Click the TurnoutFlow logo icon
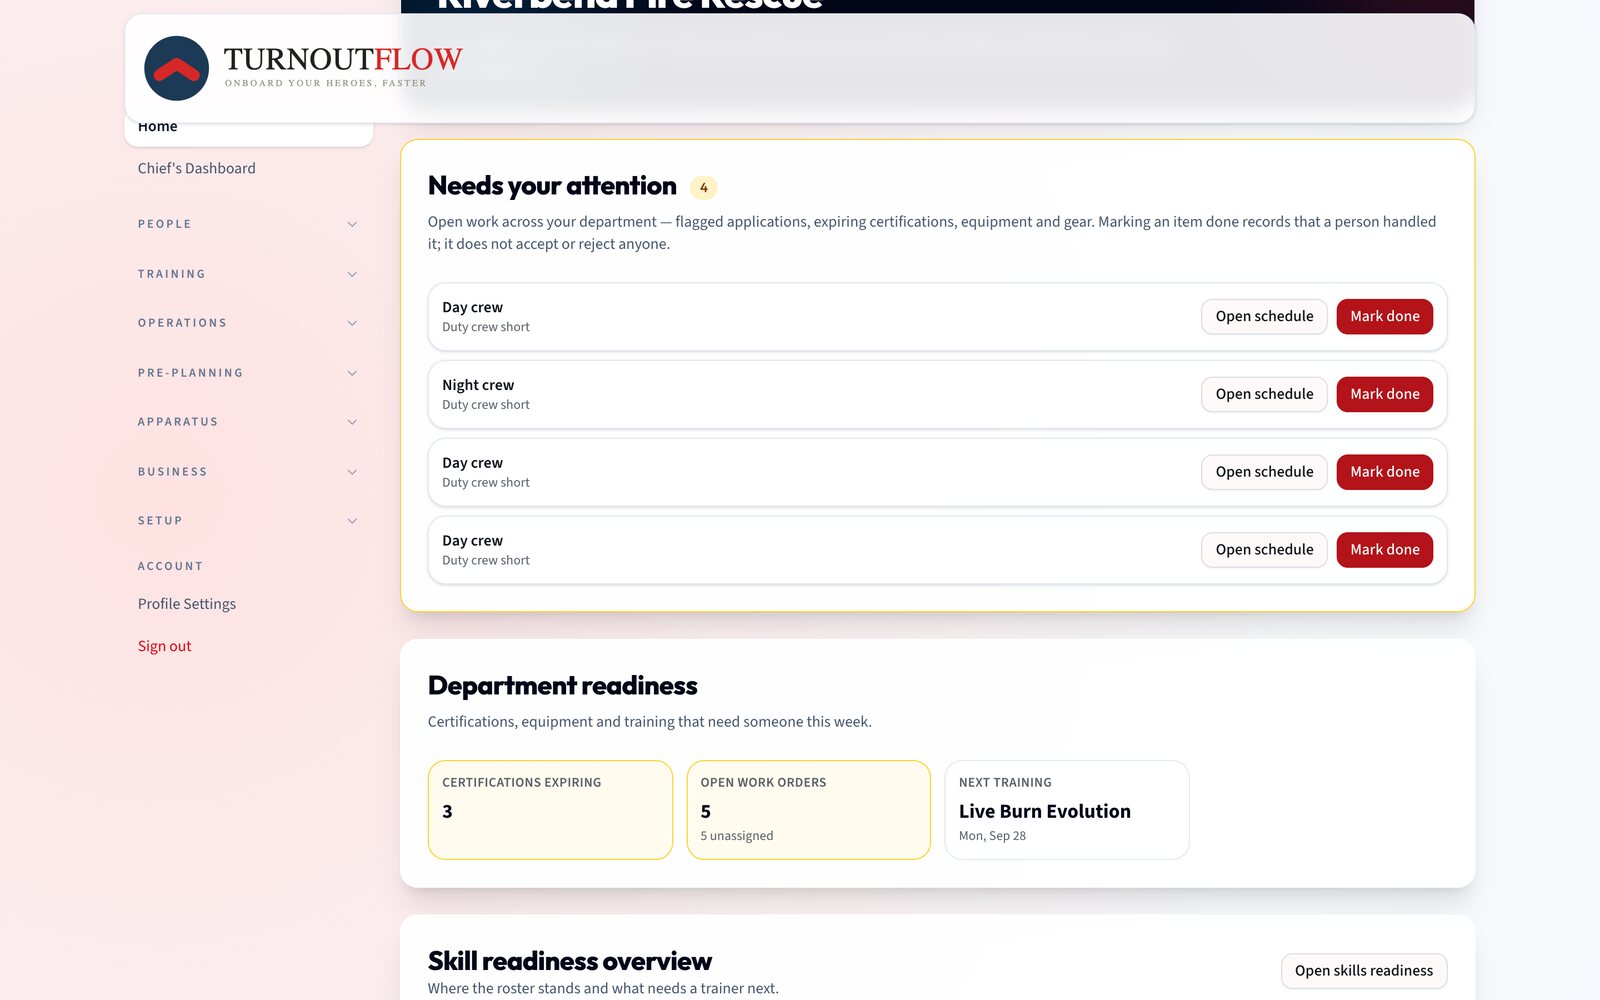Viewport: 1600px width, 1000px height. point(176,68)
